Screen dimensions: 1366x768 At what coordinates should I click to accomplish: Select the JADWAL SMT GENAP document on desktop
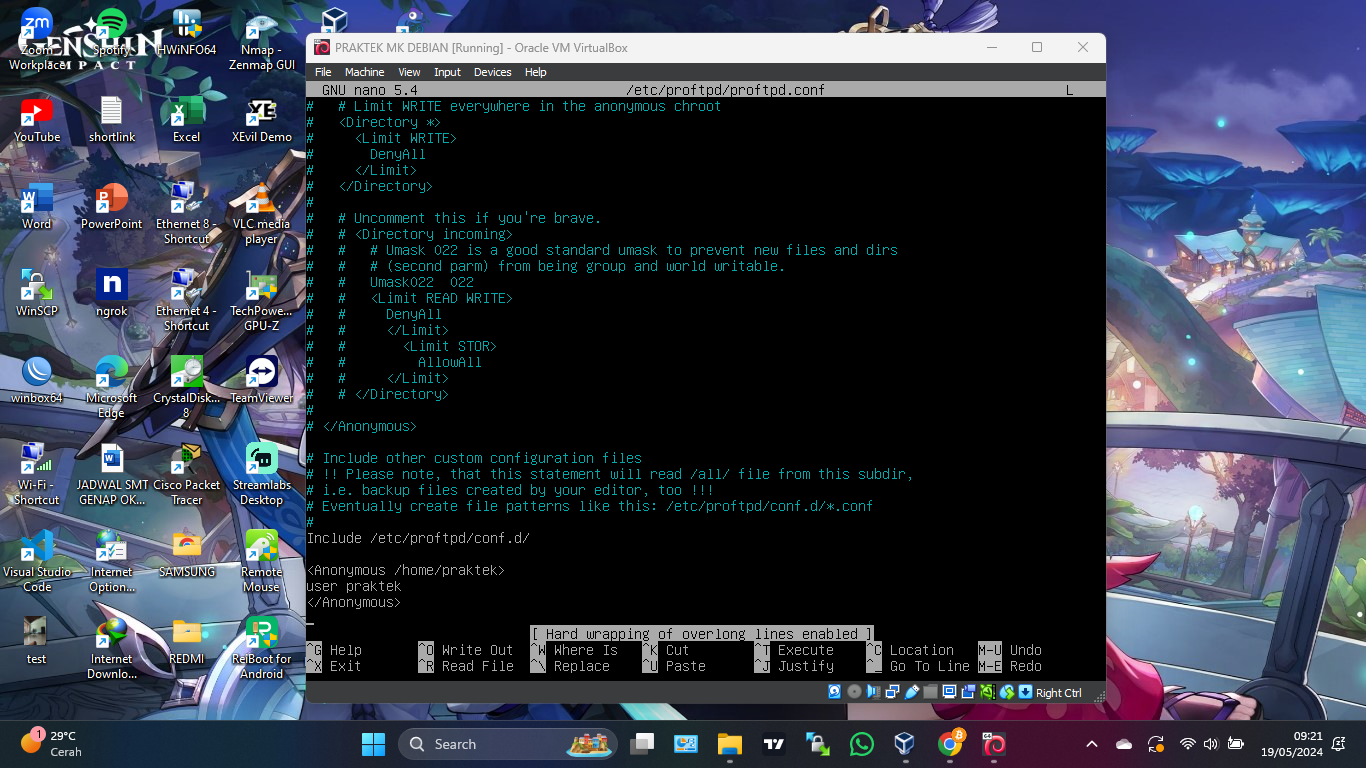coord(112,474)
